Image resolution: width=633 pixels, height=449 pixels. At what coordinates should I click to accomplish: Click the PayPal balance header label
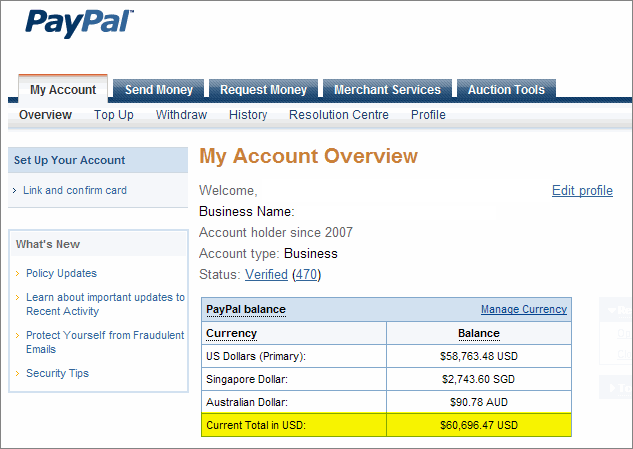click(x=246, y=309)
